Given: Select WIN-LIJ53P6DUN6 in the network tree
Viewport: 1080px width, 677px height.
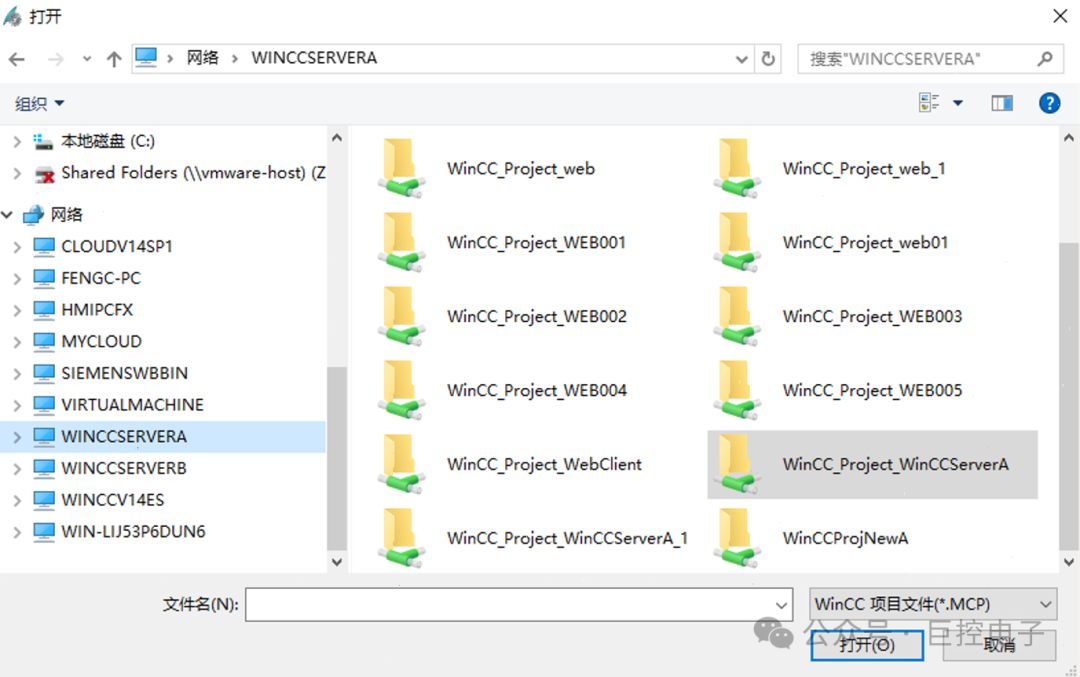Looking at the screenshot, I should 133,532.
